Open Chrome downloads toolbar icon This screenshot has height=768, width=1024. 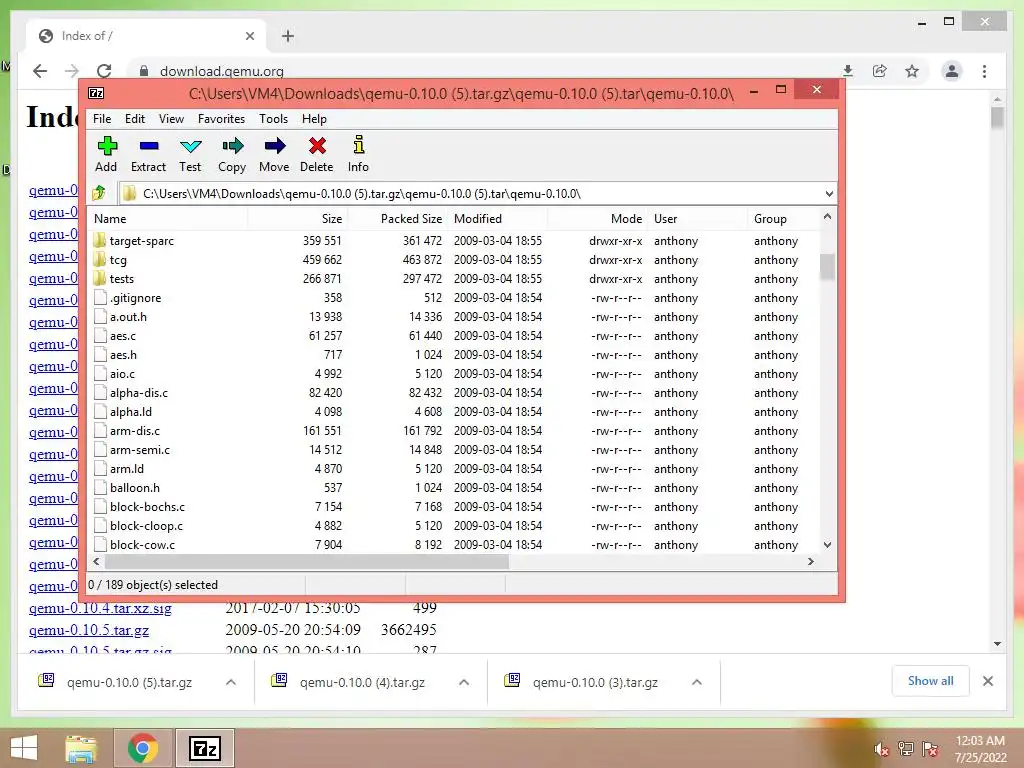coord(848,71)
